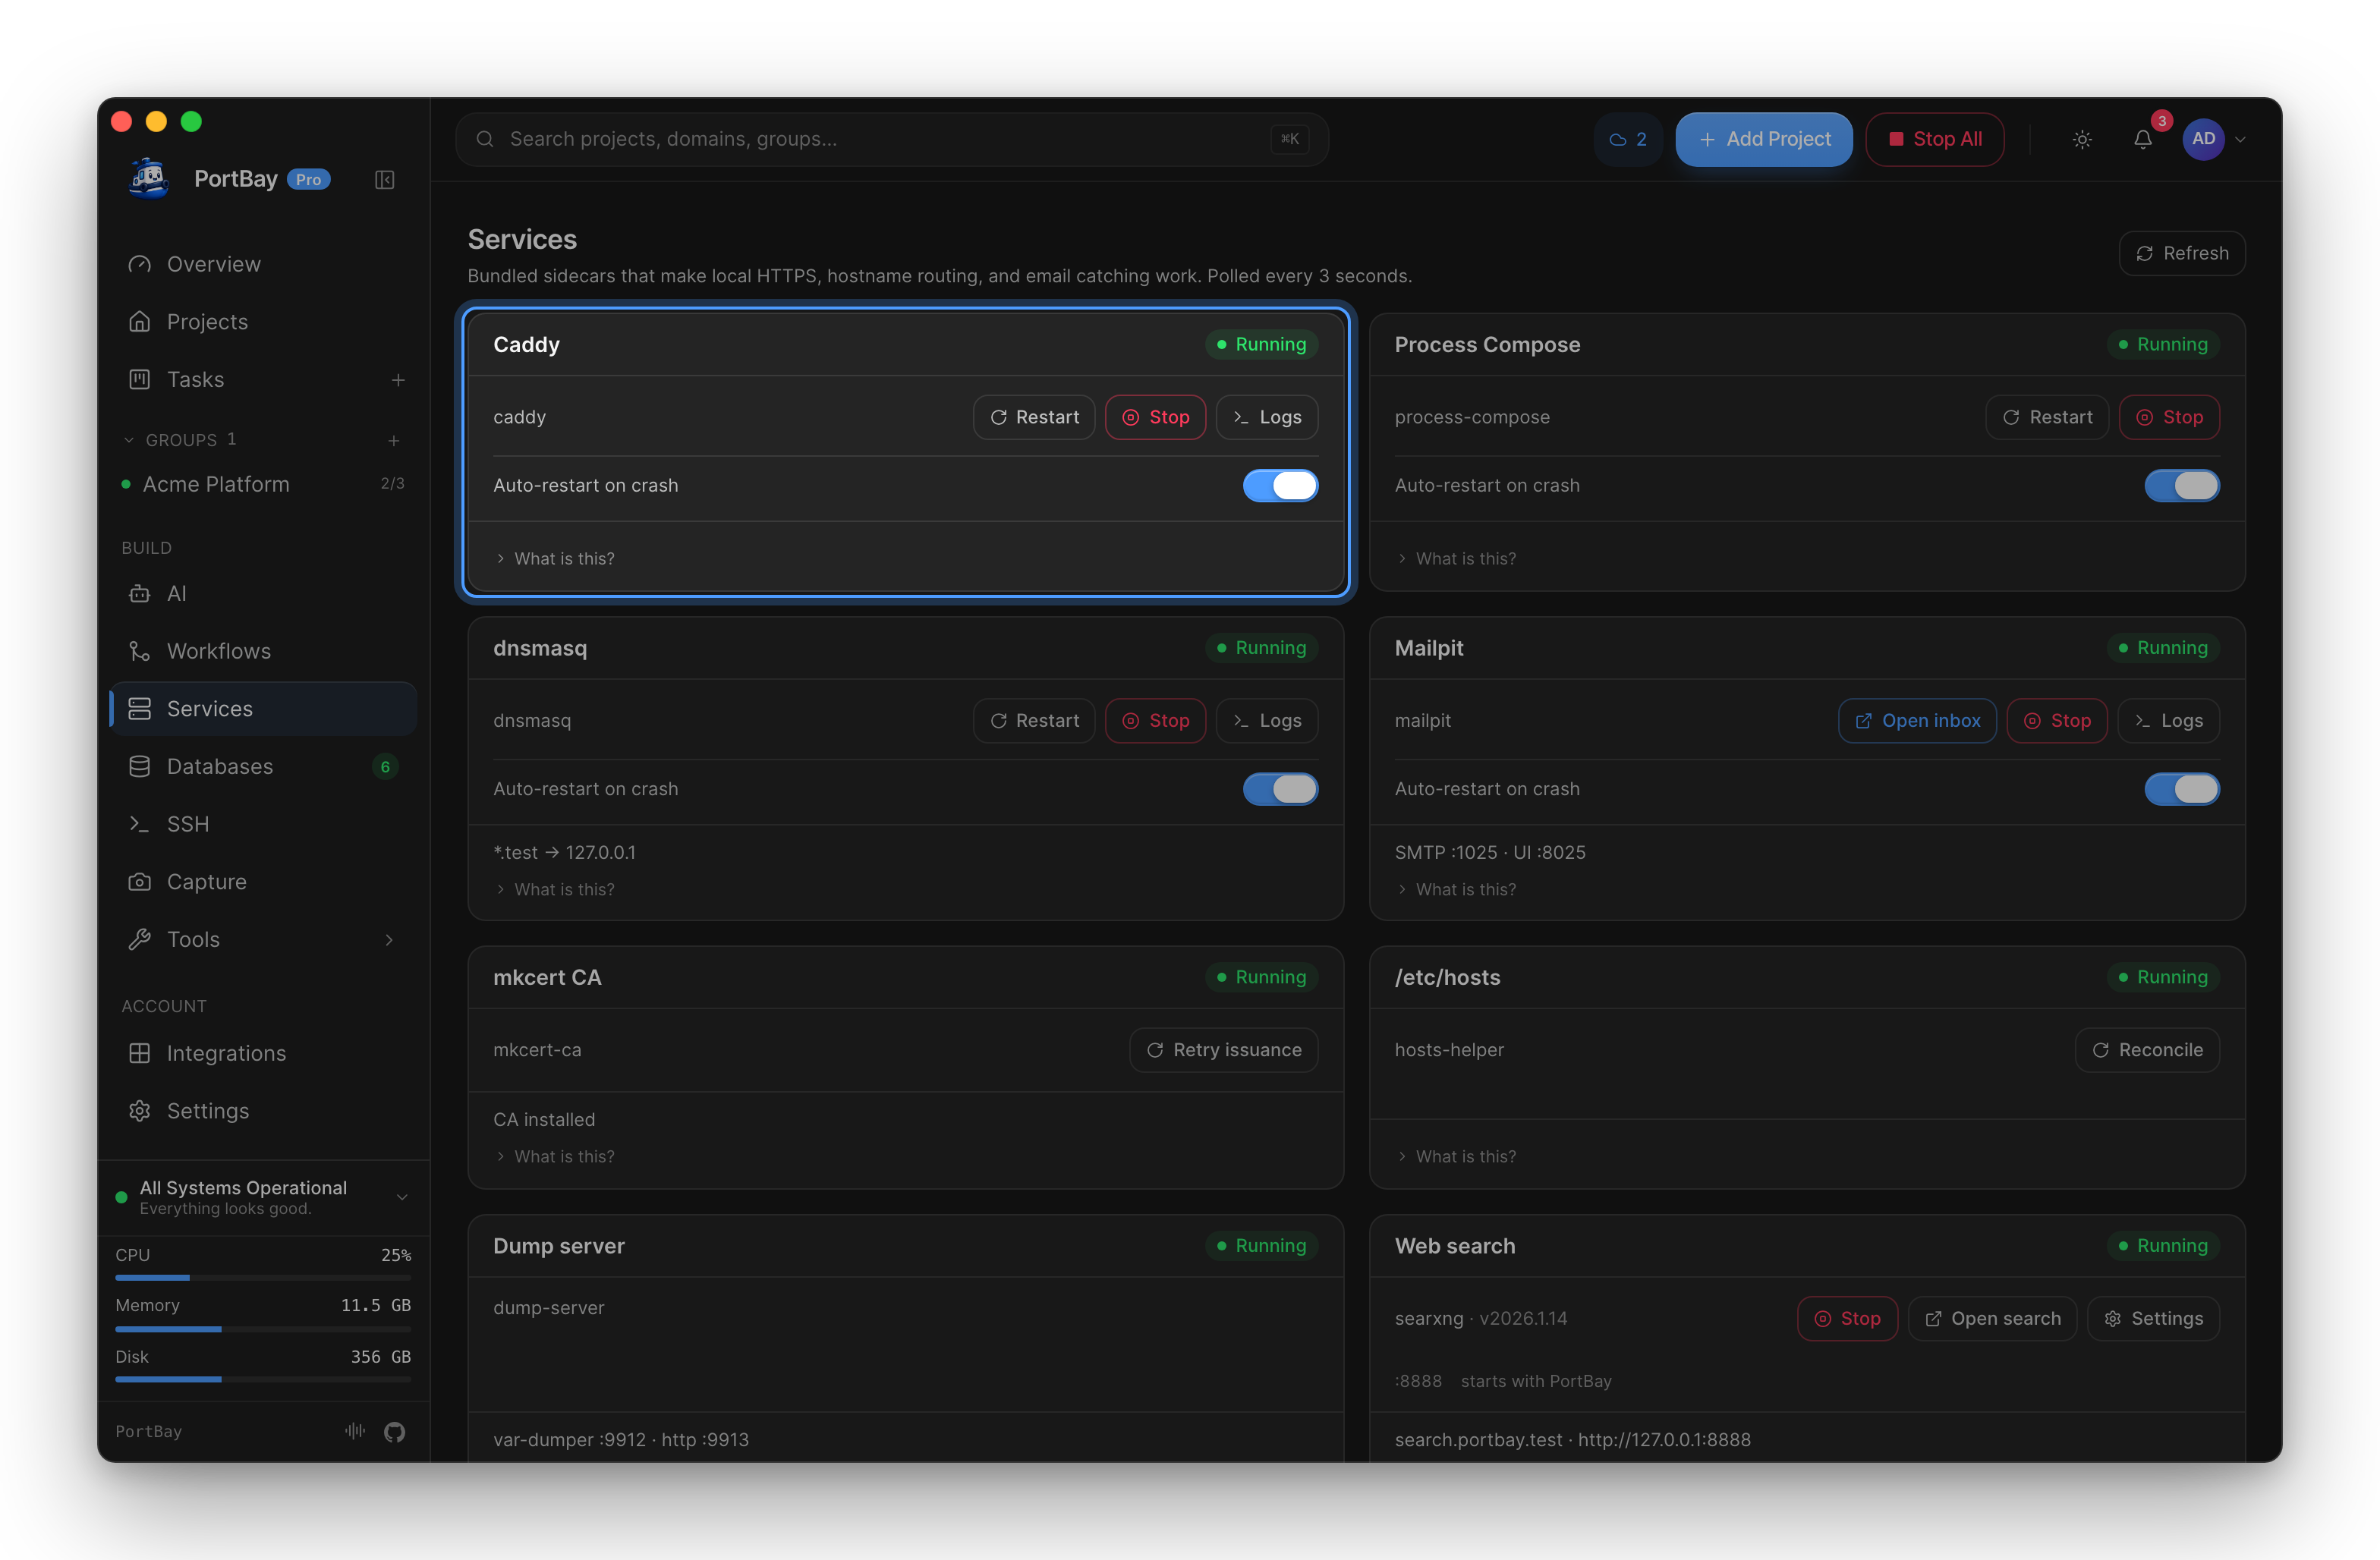Refresh the services list

point(2181,254)
